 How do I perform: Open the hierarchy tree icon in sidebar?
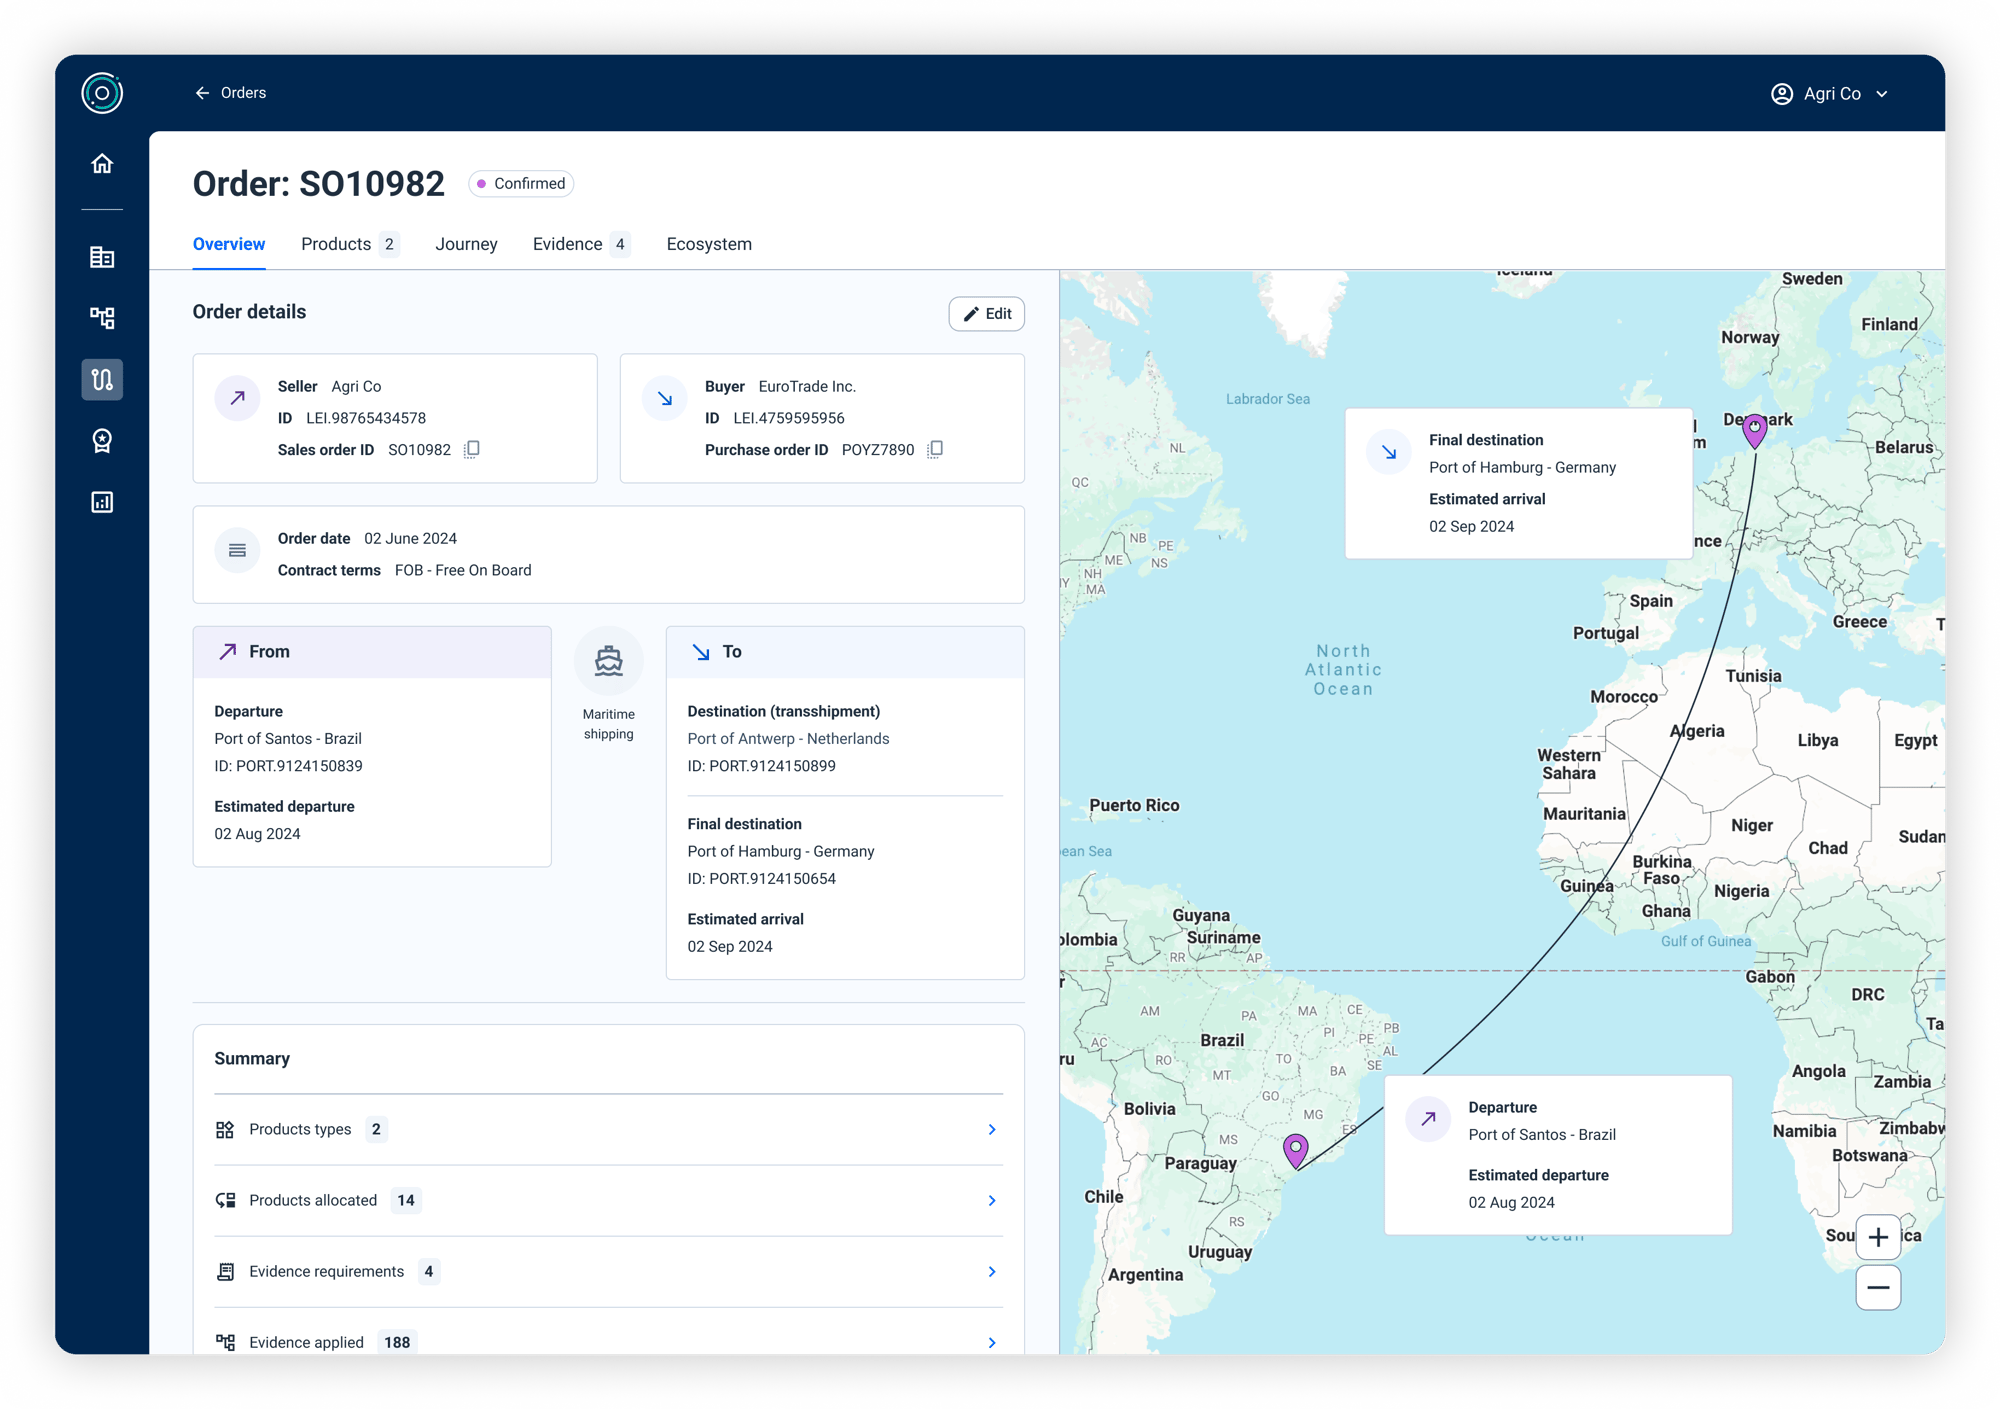102,318
